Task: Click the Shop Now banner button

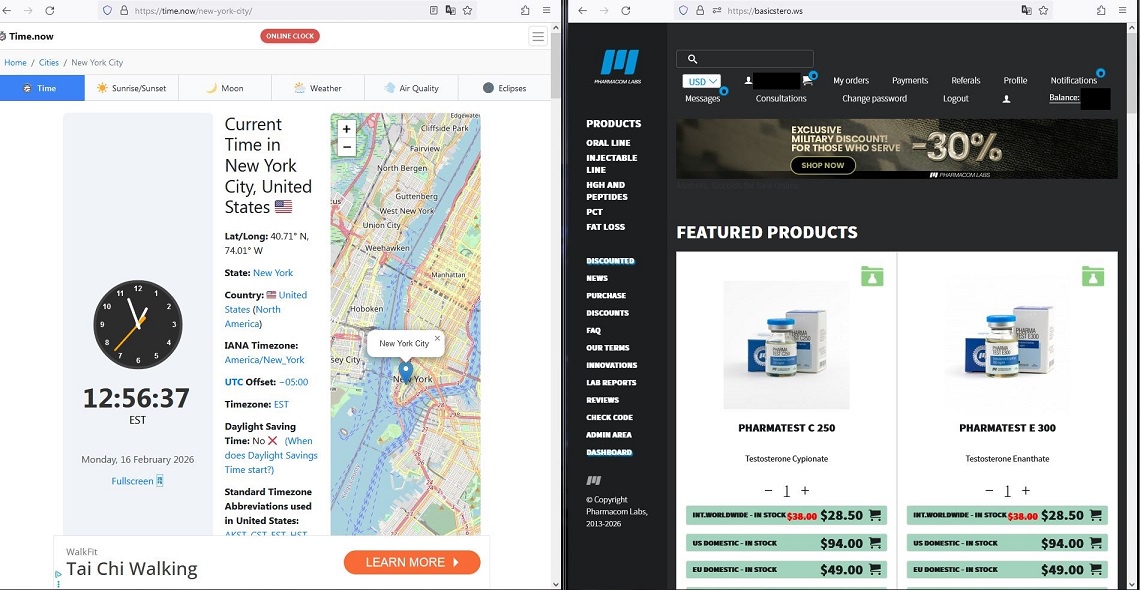Action: [822, 165]
